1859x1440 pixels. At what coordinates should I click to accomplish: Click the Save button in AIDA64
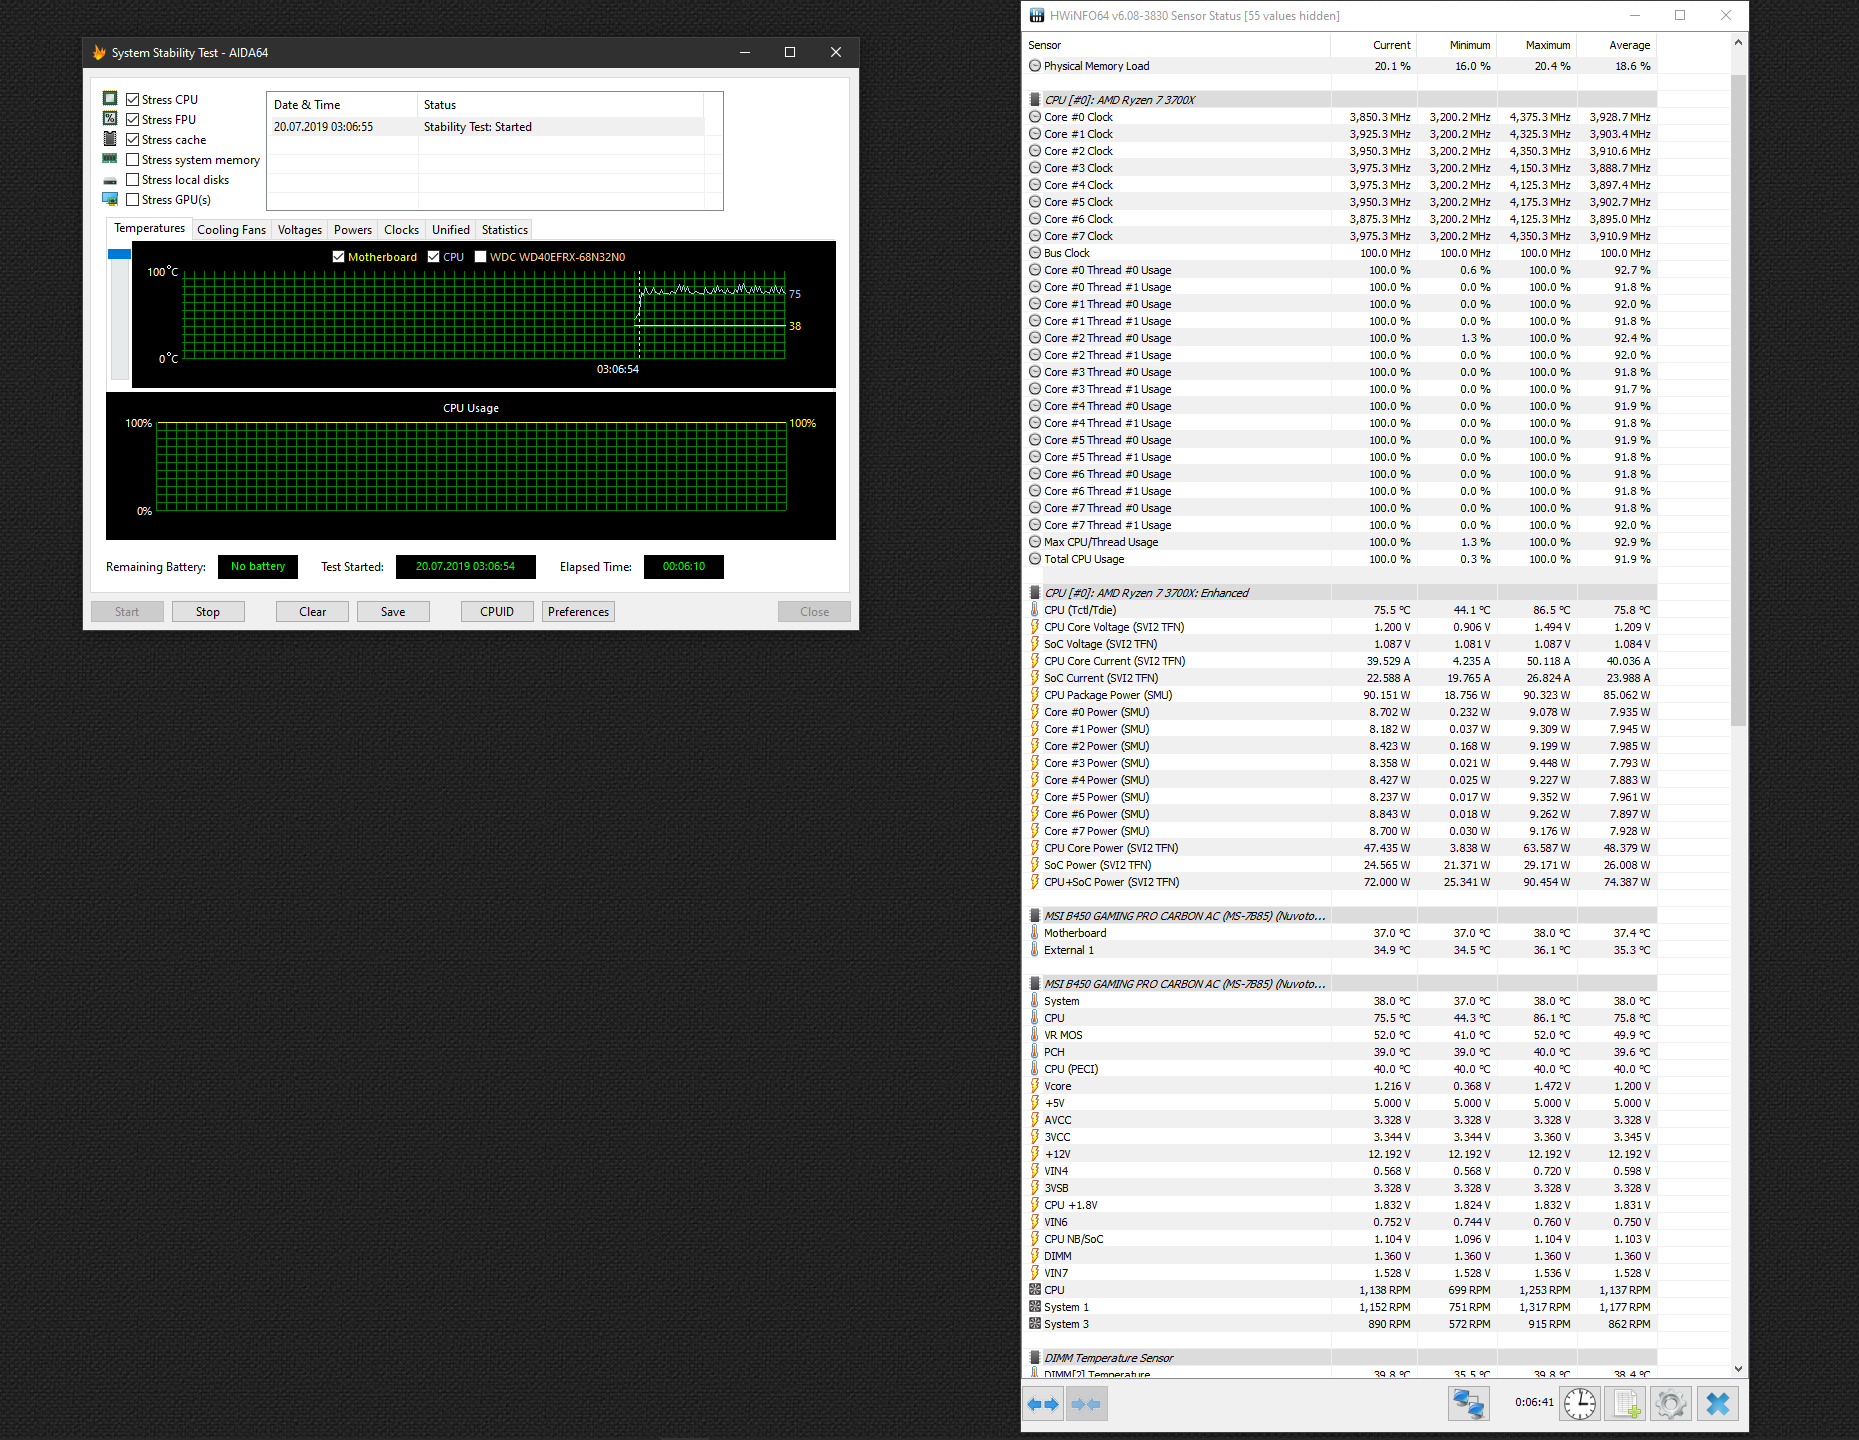393,612
